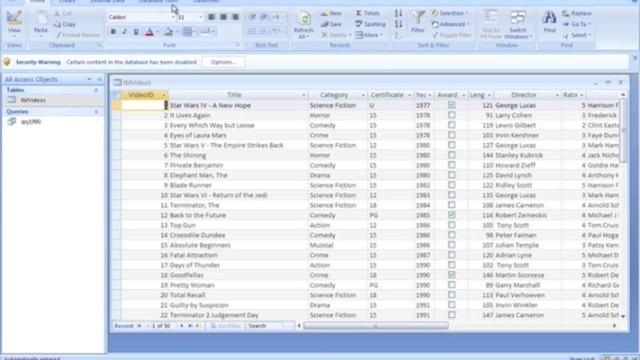The width and height of the screenshot is (640, 360).
Task: Sort descending with Z-A icon
Action: pyautogui.click(x=398, y=24)
